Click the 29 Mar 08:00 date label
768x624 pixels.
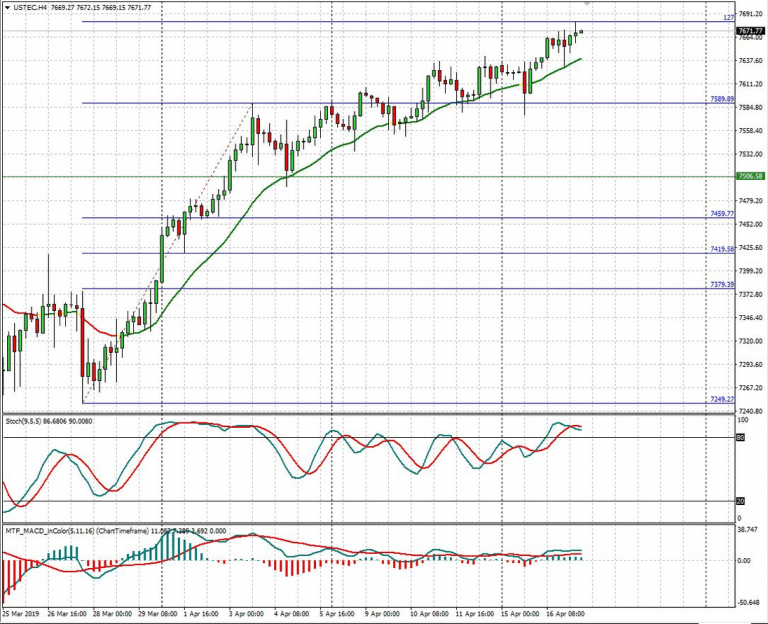pyautogui.click(x=157, y=614)
